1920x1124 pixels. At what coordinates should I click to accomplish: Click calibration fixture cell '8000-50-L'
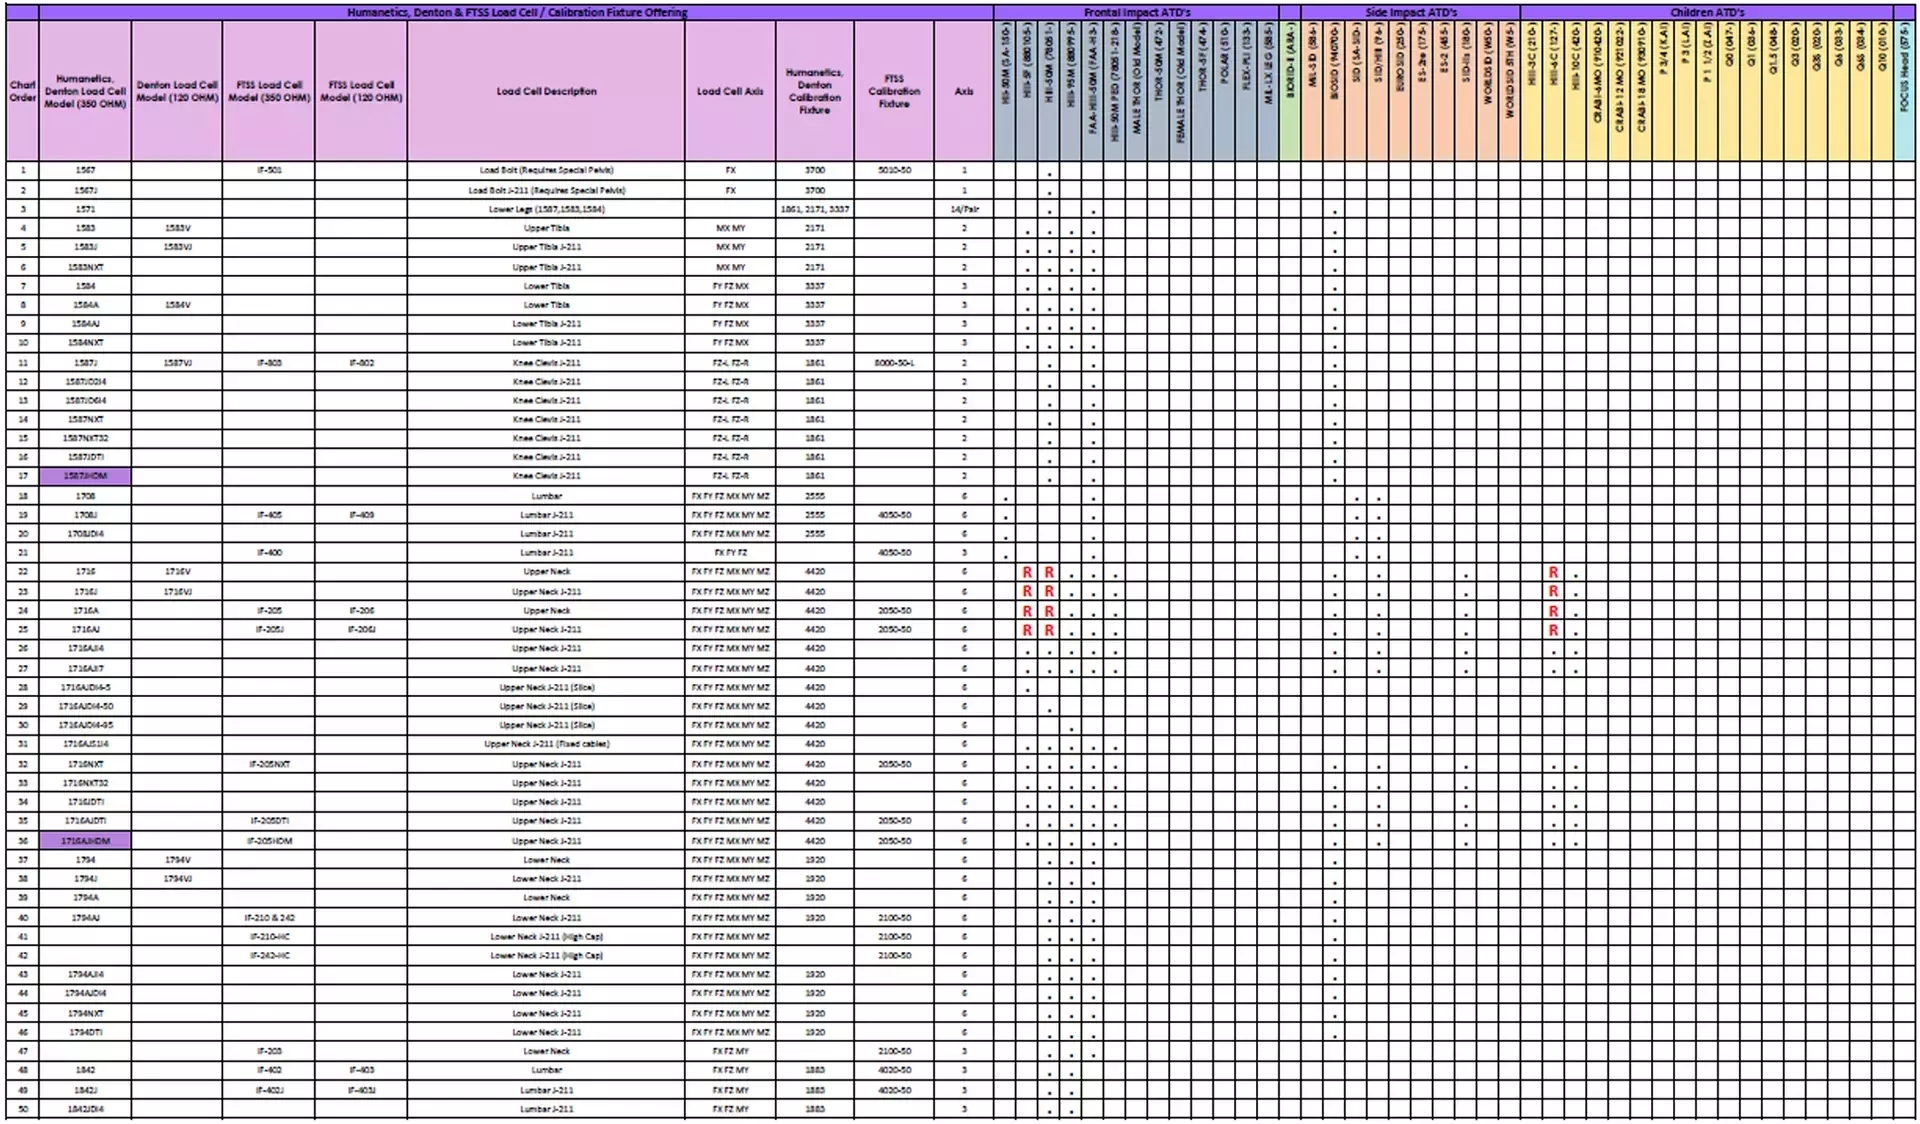pyautogui.click(x=894, y=363)
